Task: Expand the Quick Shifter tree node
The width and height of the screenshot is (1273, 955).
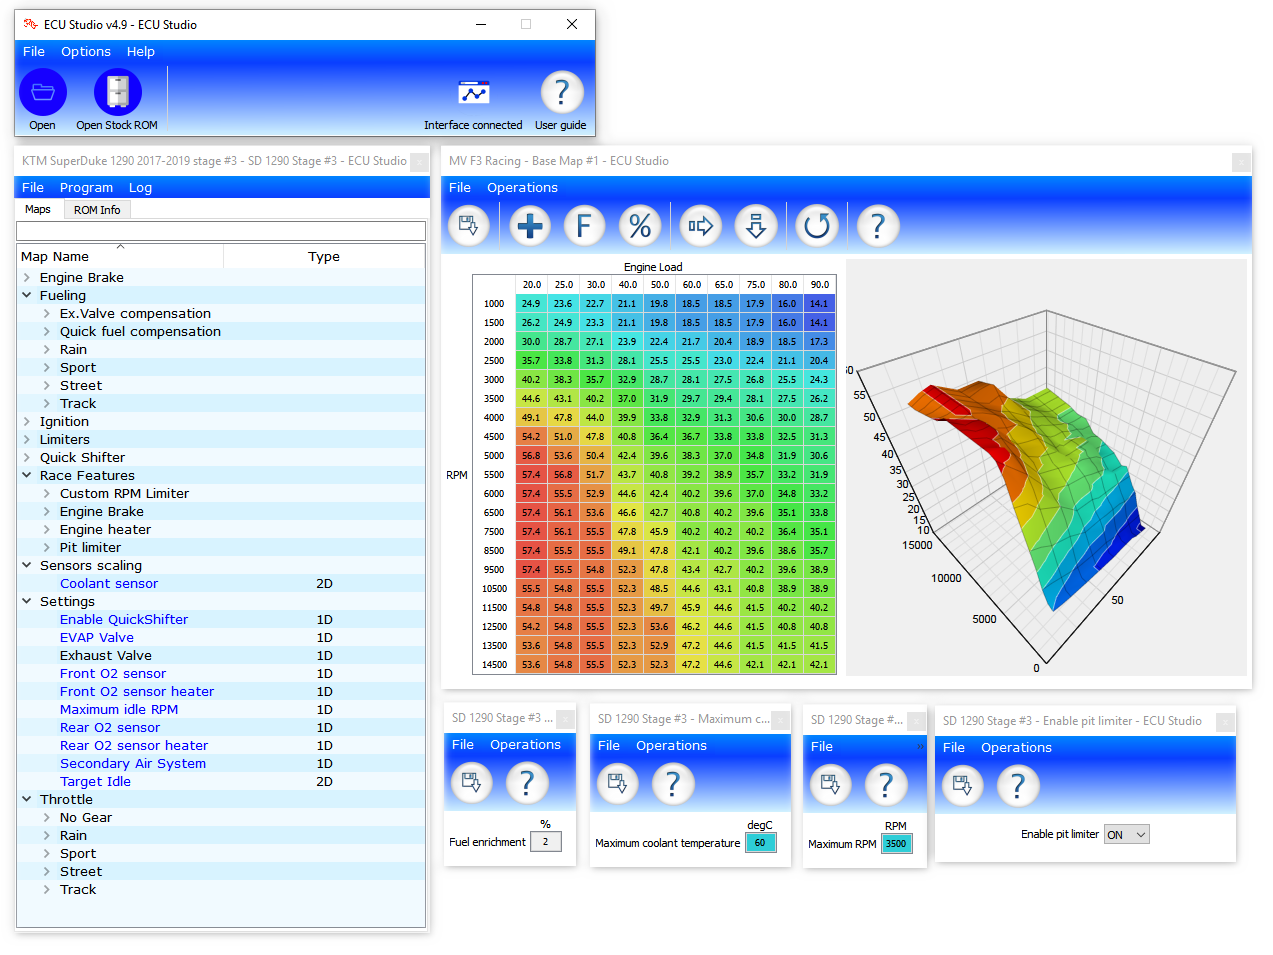Action: [x=27, y=458]
